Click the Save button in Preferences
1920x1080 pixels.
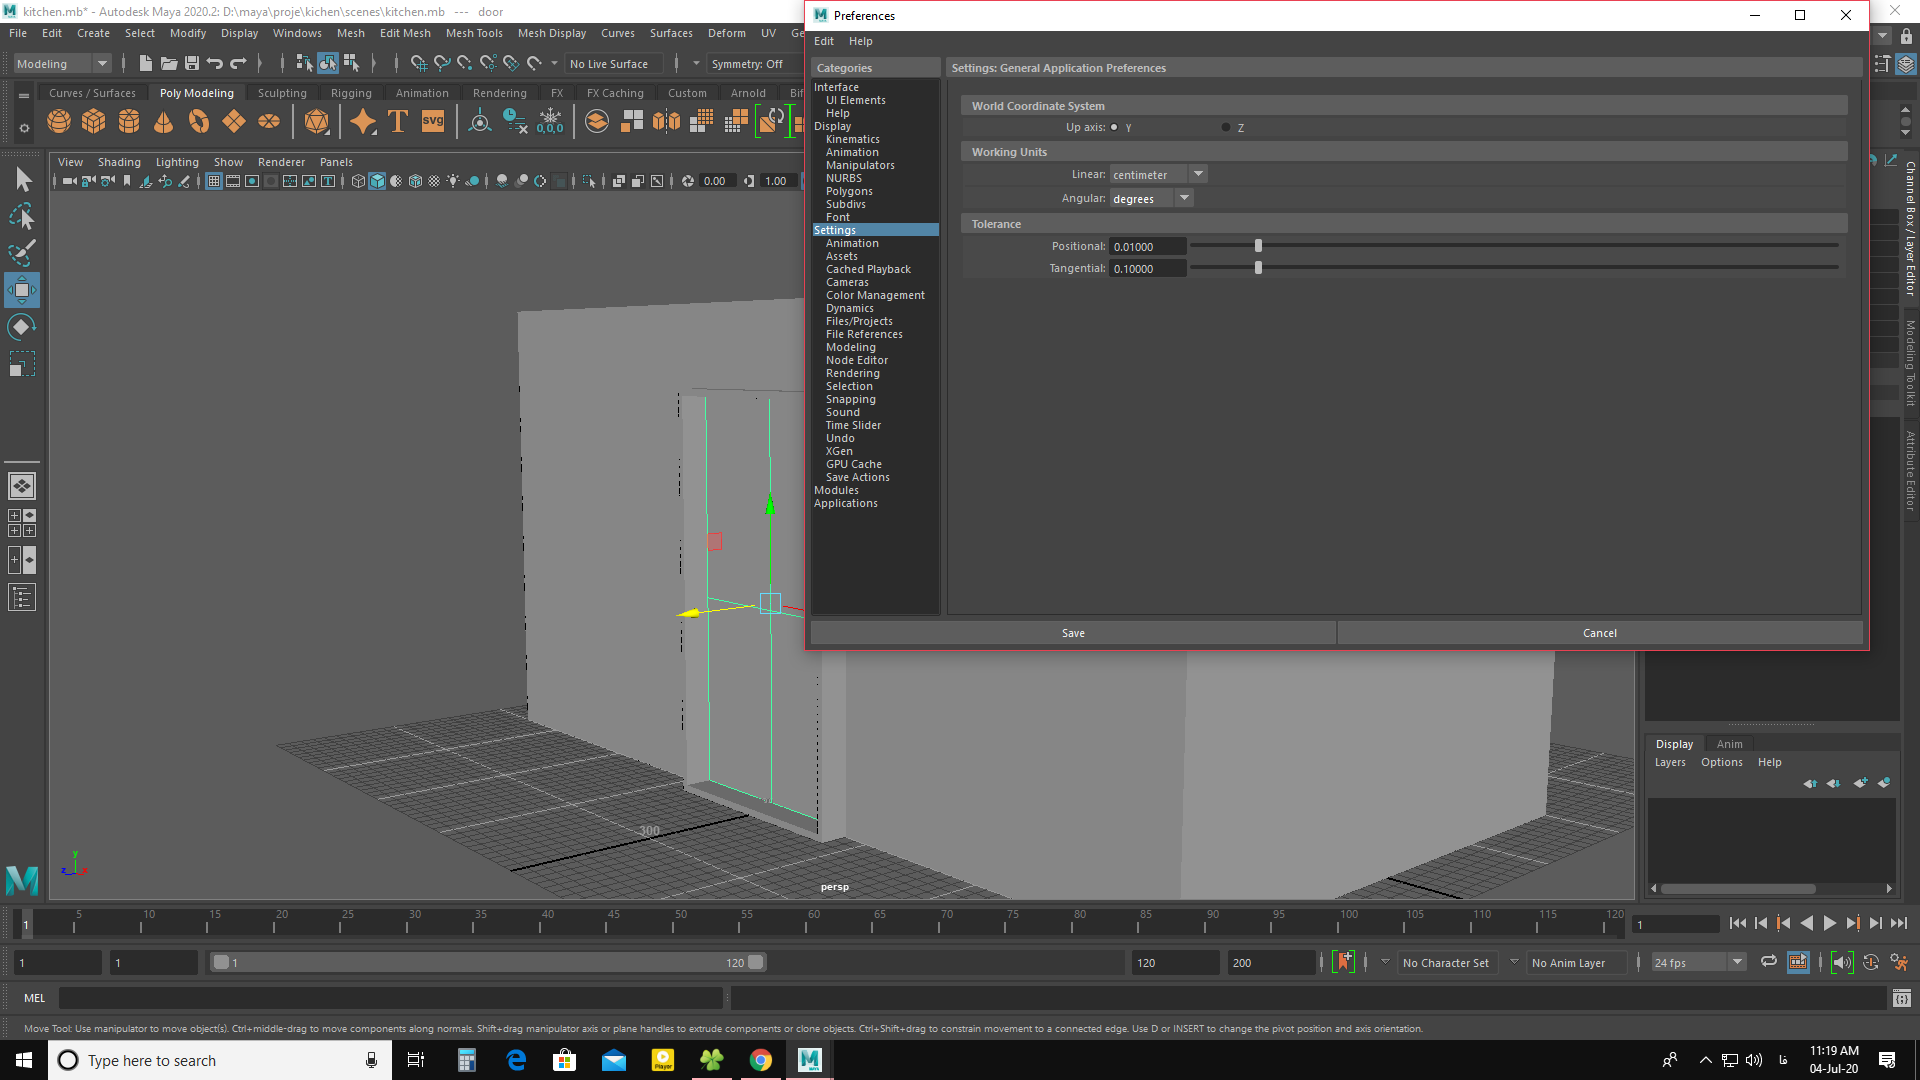tap(1072, 632)
